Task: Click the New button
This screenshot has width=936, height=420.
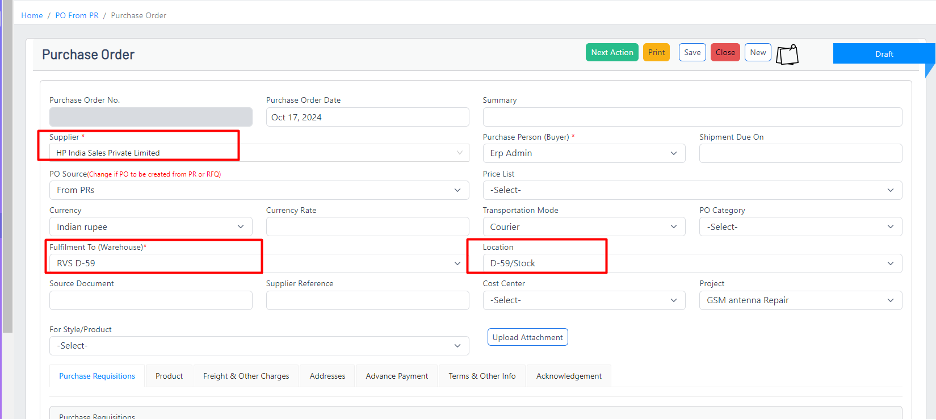Action: pyautogui.click(x=758, y=52)
